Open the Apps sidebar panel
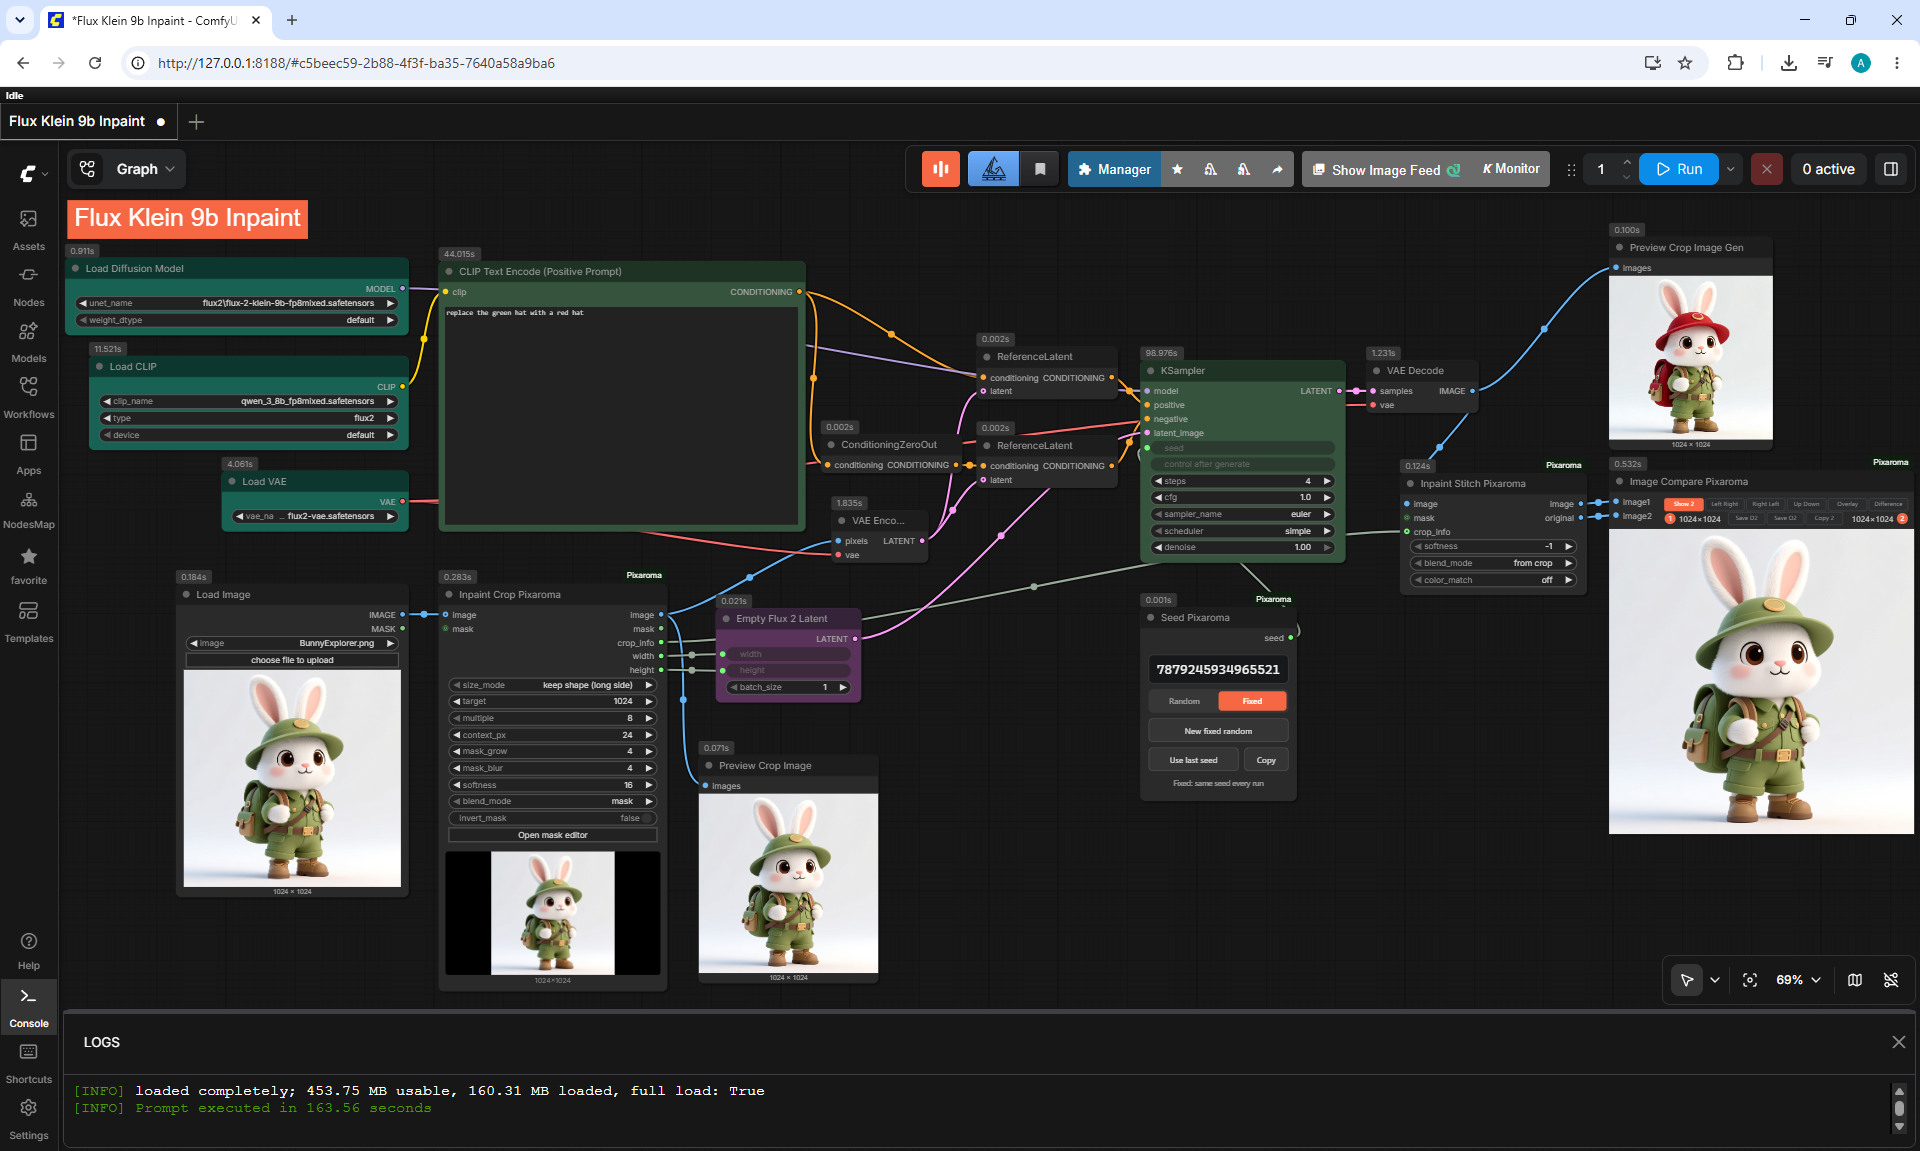 [x=29, y=454]
